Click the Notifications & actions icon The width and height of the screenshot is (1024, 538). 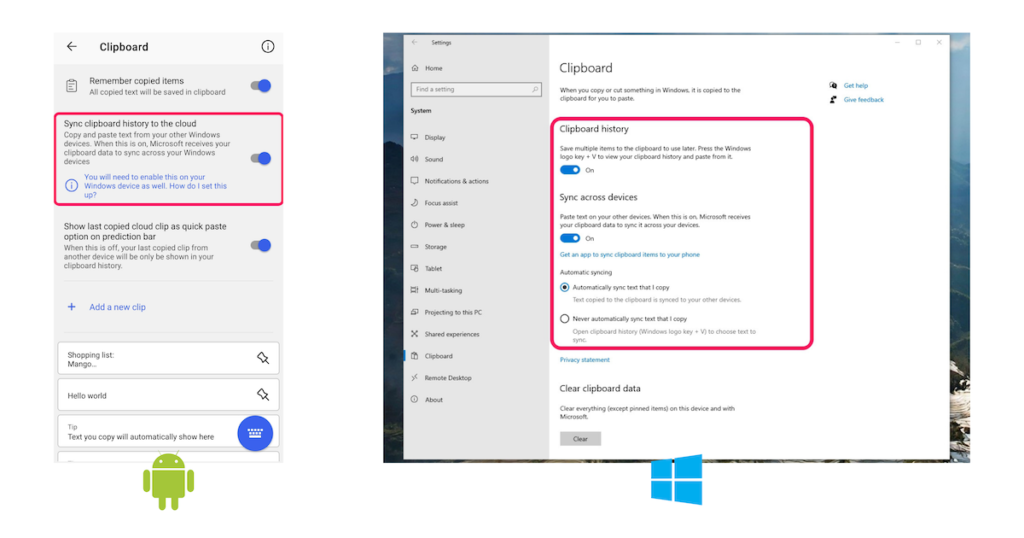tap(415, 181)
